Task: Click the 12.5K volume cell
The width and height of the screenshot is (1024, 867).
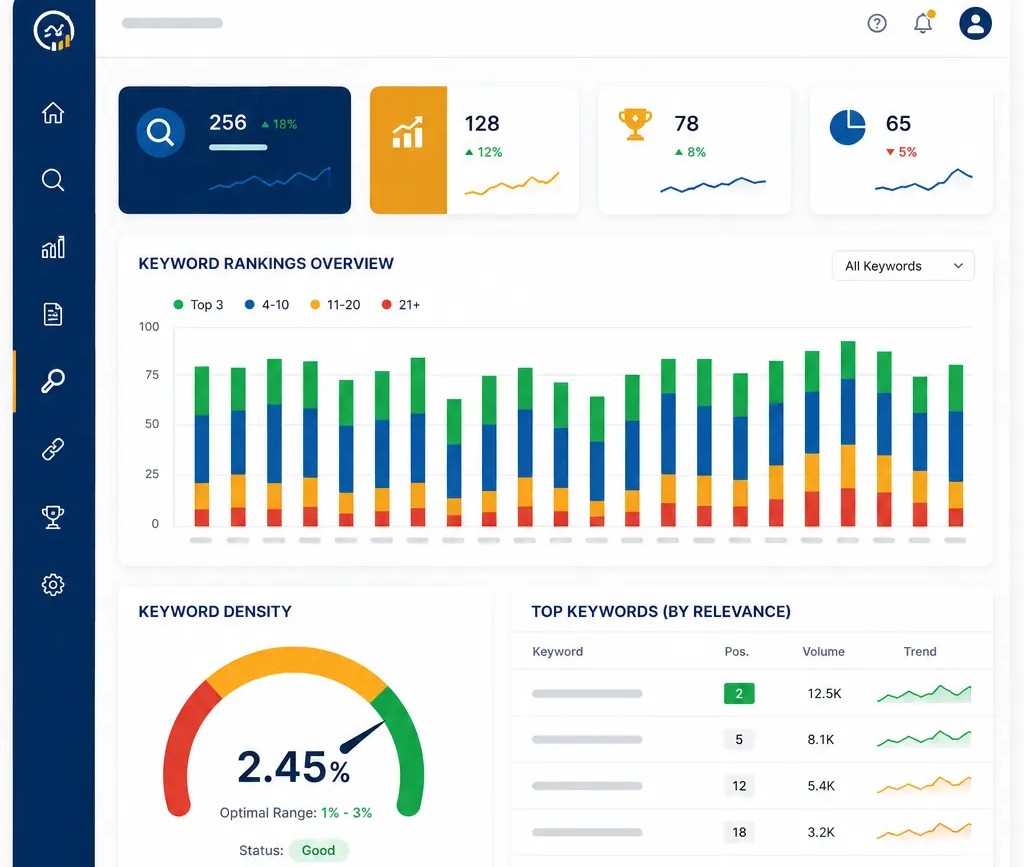Action: pyautogui.click(x=824, y=693)
